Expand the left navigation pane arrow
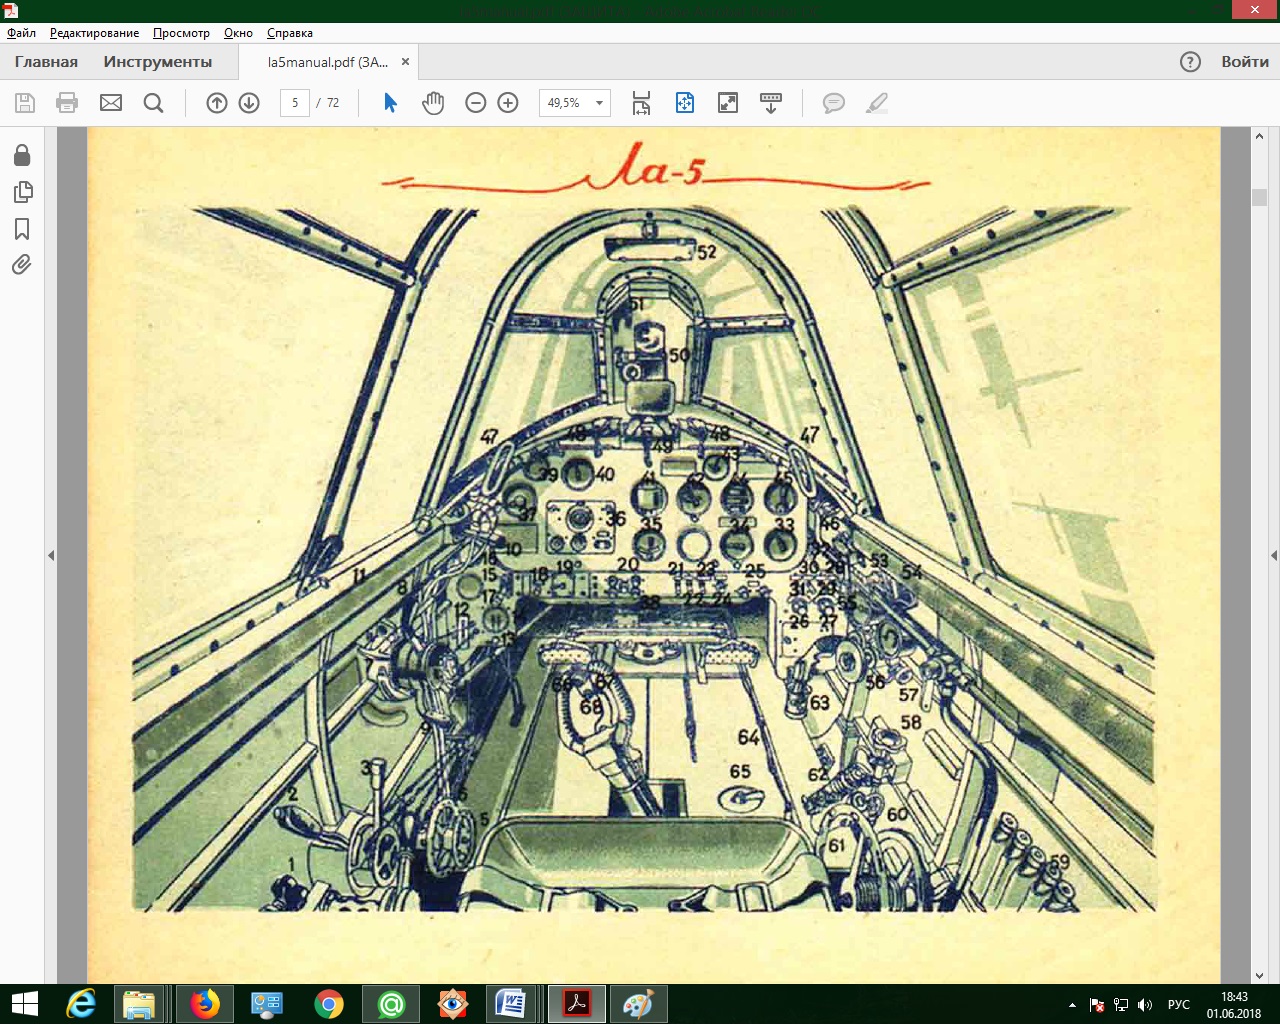The image size is (1280, 1028). (x=51, y=555)
